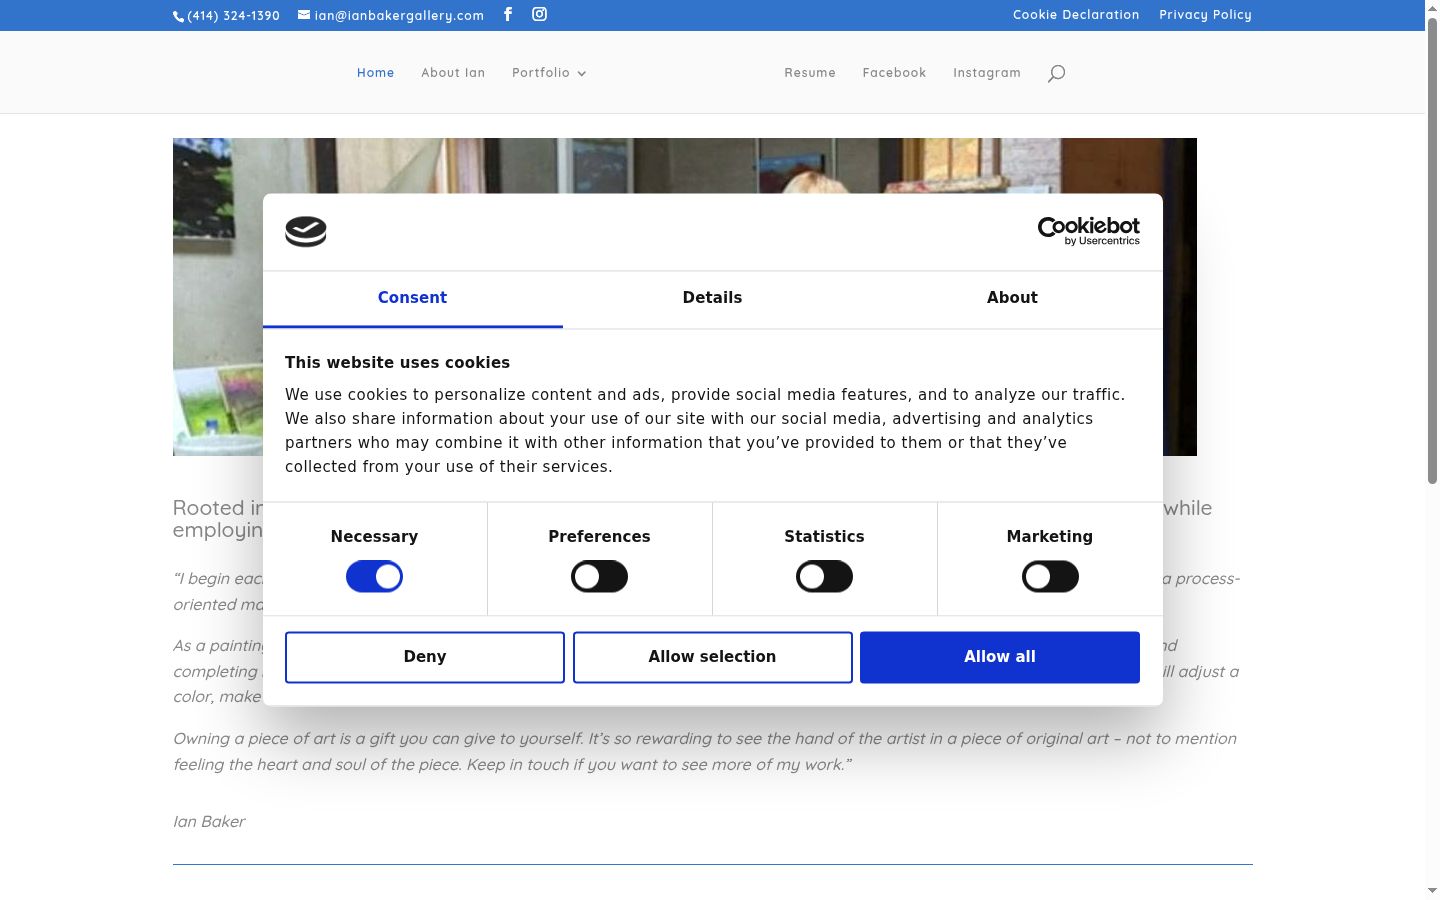Open the About Ian page
Screen dimensions: 1440x900
coord(453,73)
